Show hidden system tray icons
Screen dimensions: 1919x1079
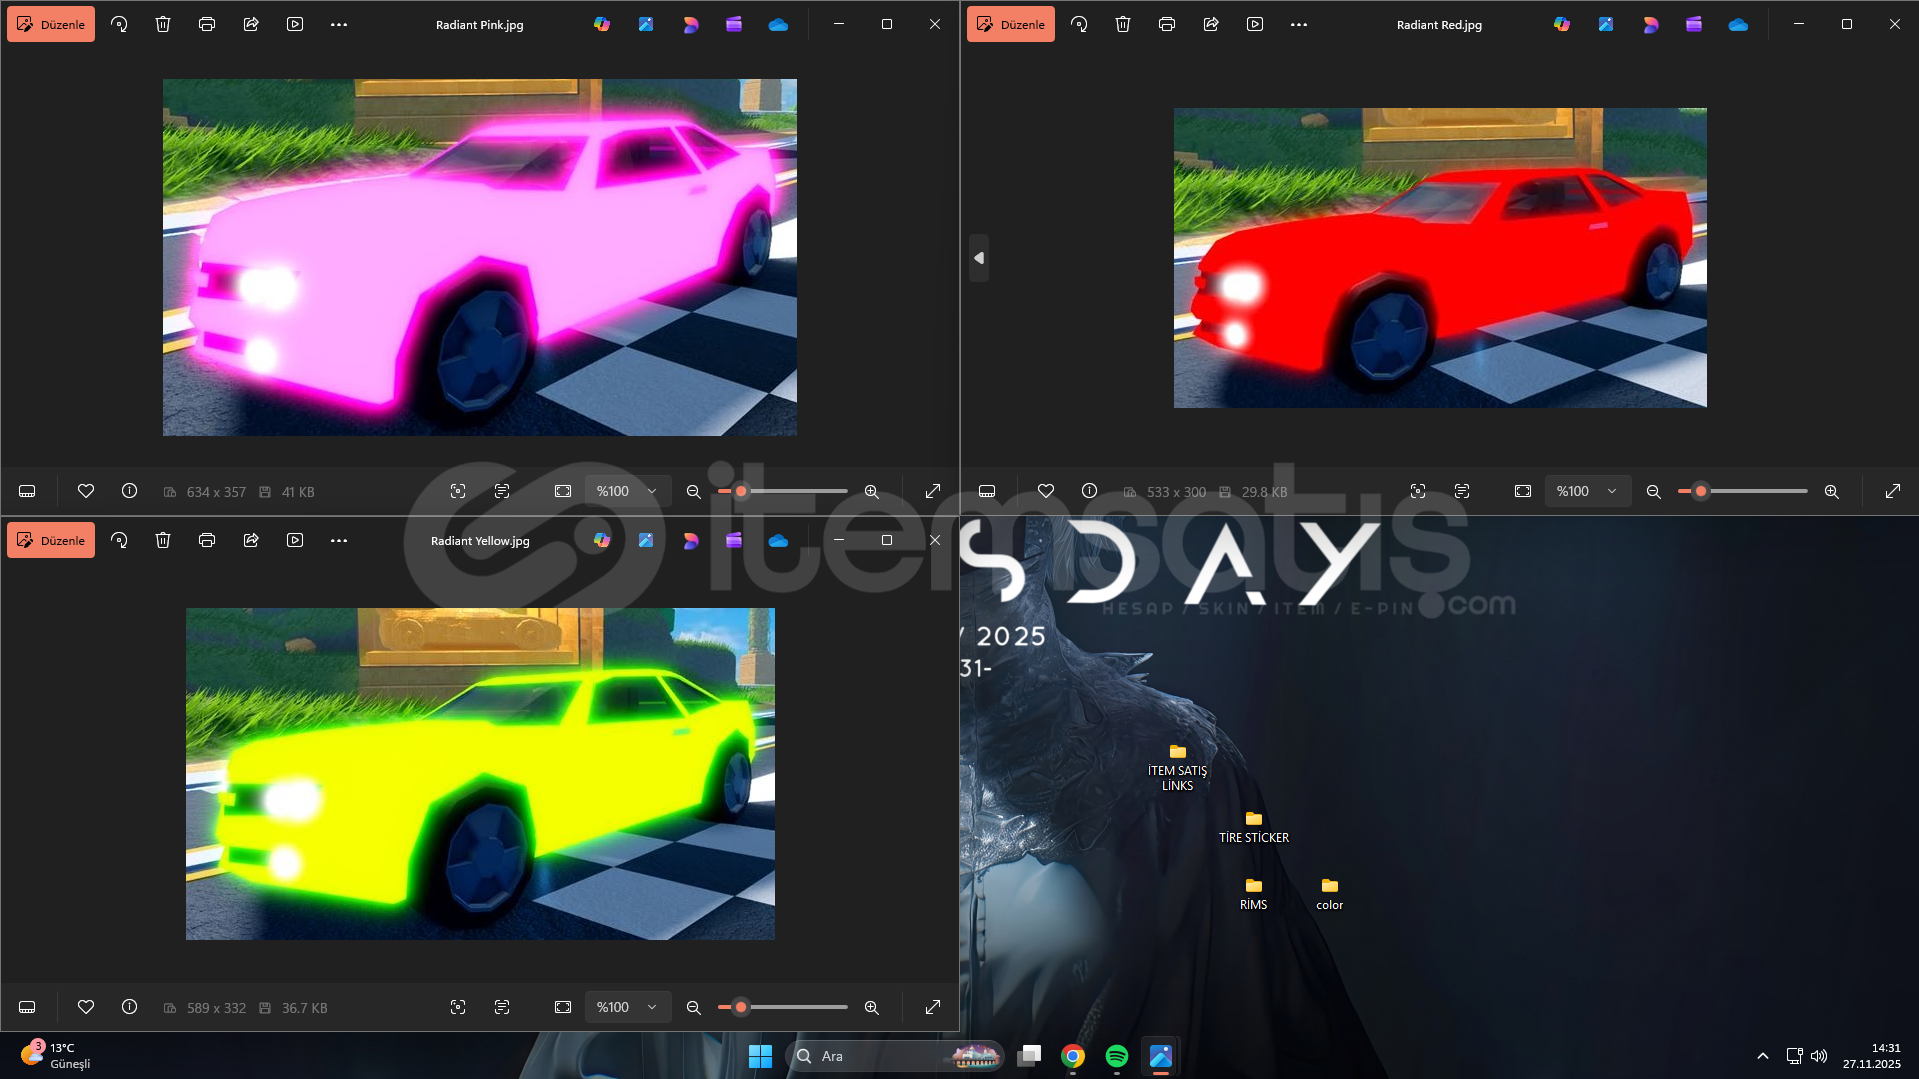[x=1762, y=1056]
